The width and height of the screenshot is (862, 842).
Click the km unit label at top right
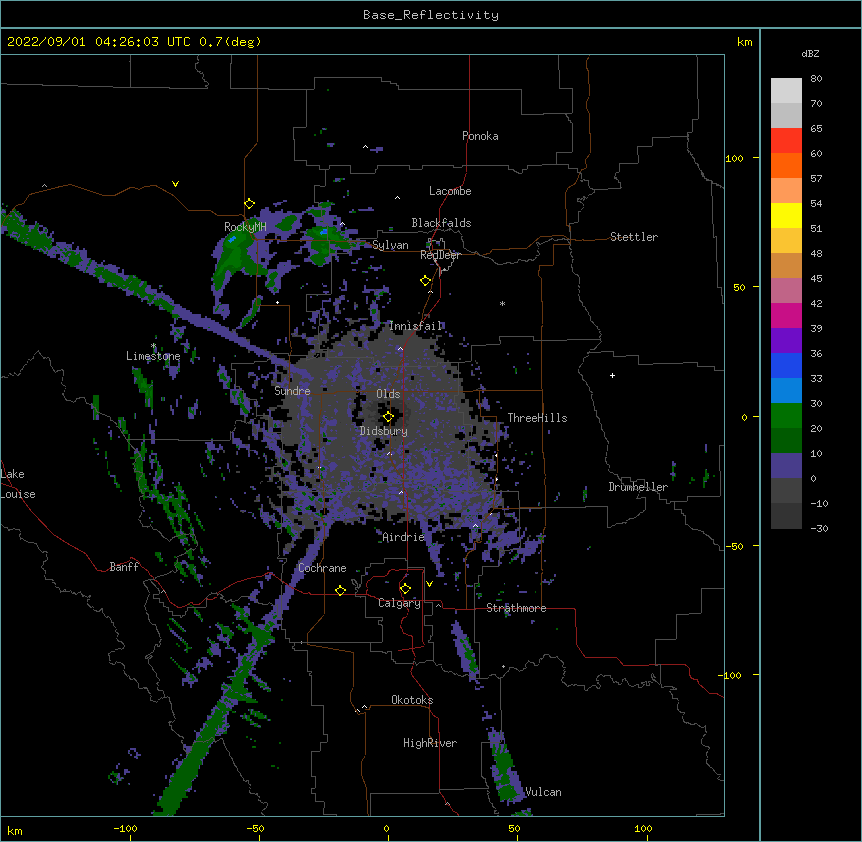coord(744,42)
